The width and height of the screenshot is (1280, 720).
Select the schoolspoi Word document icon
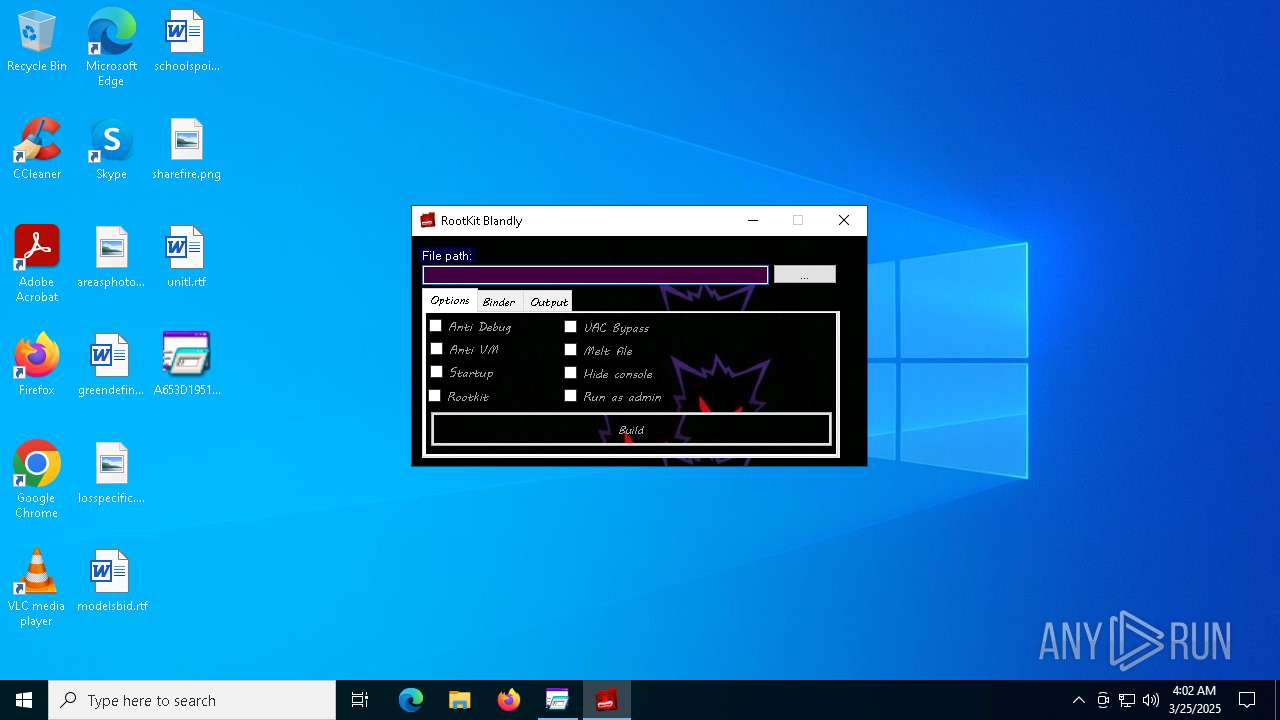186,41
